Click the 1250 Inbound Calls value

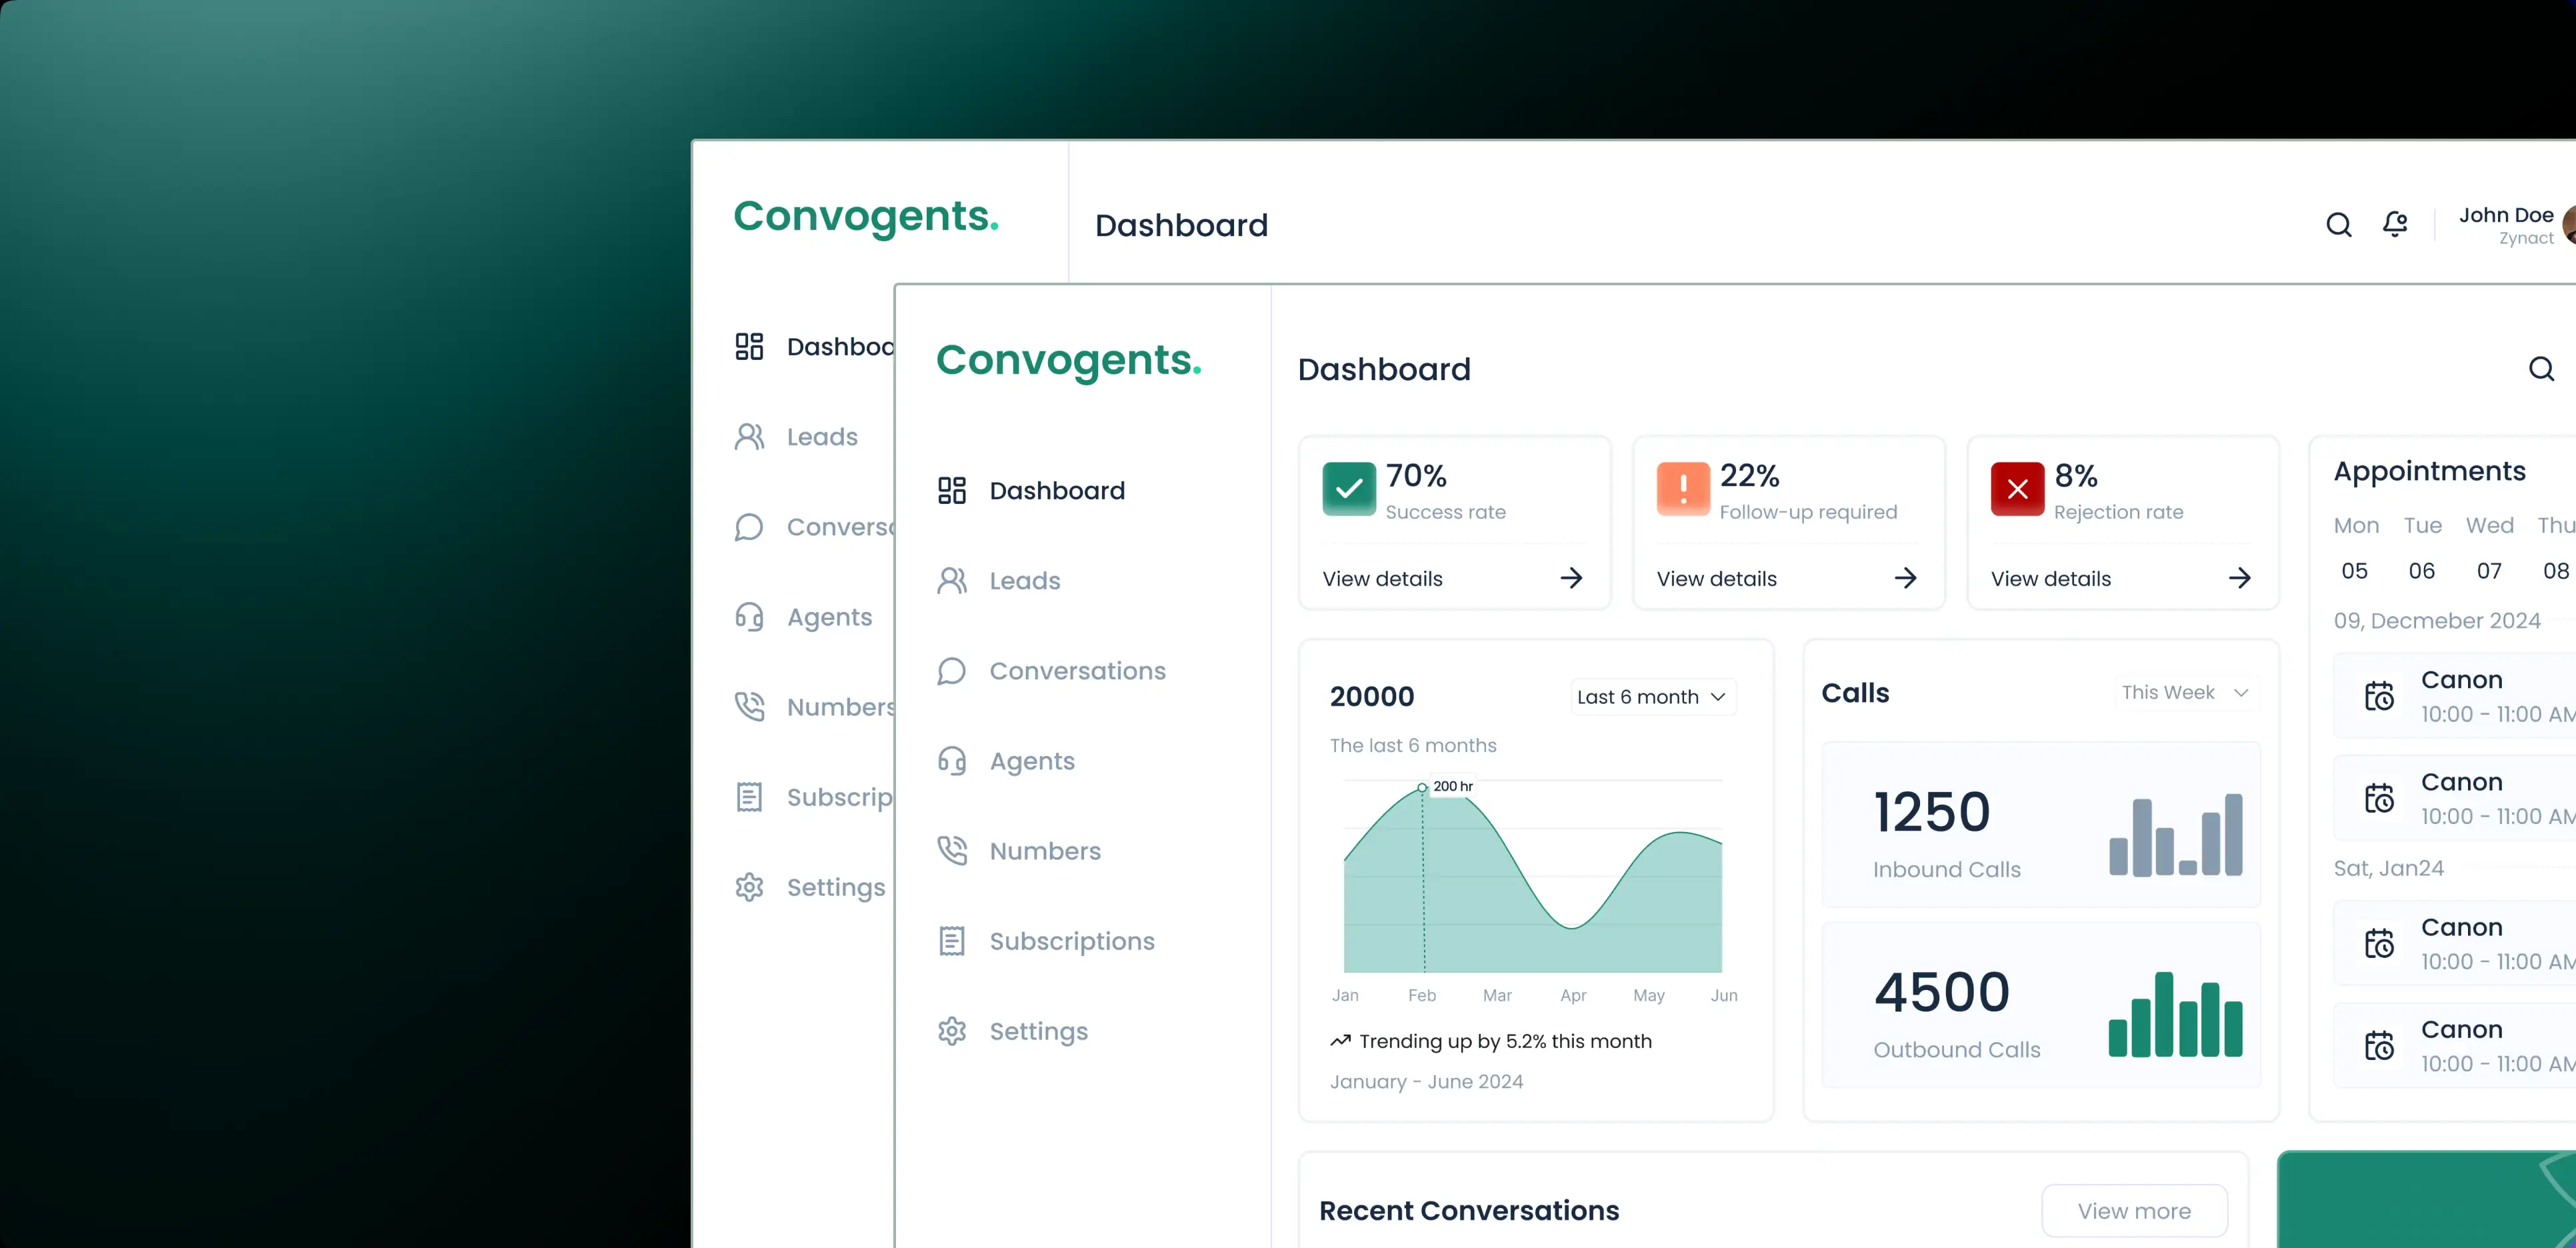point(1931,811)
